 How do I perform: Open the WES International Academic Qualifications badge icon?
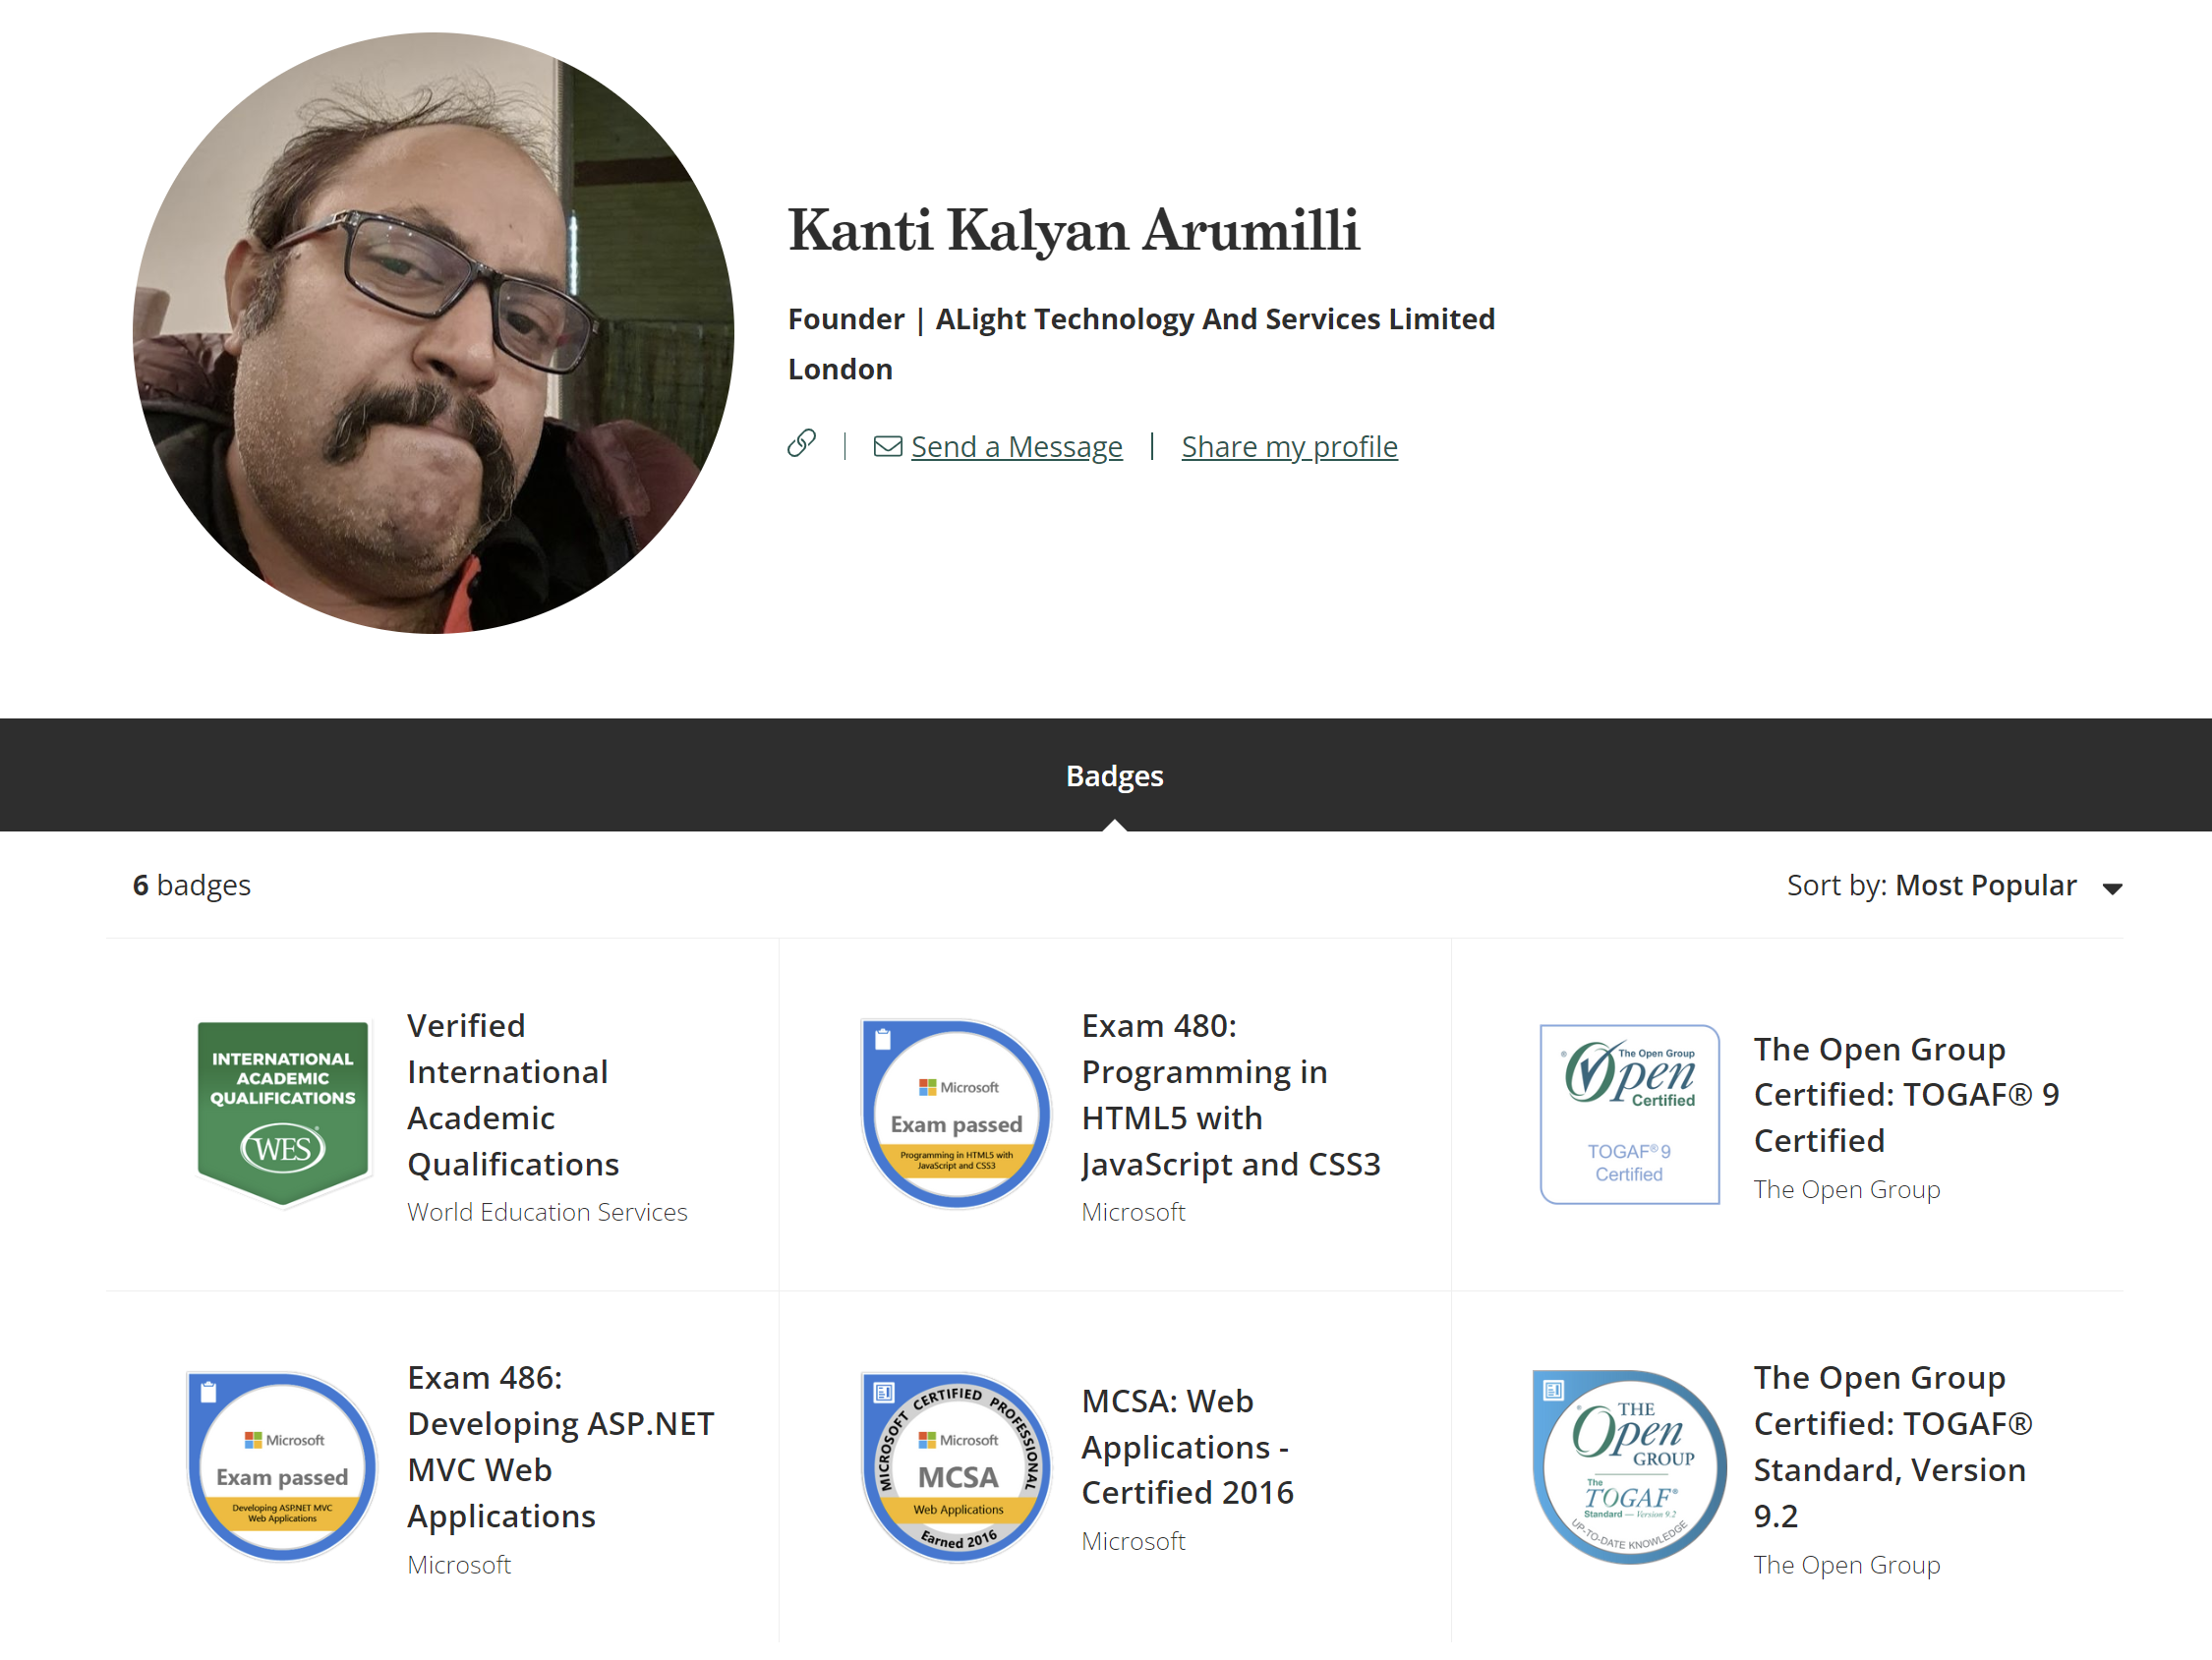point(283,1113)
